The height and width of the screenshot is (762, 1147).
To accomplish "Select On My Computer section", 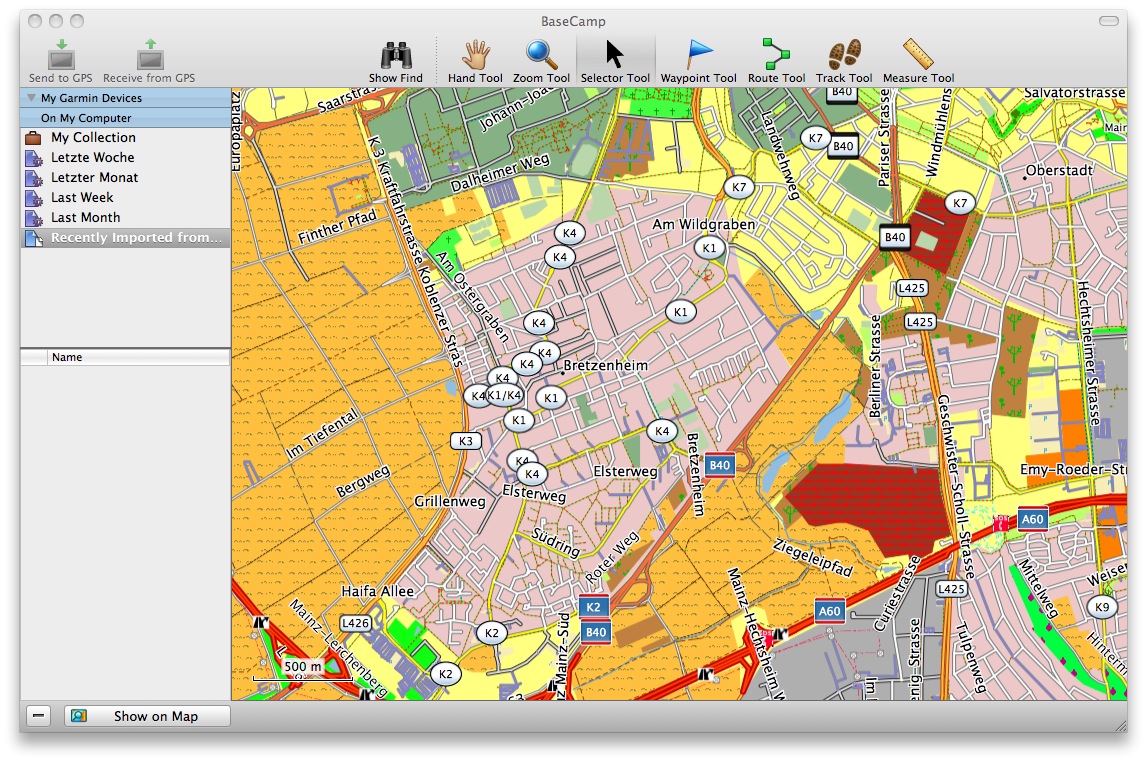I will 125,118.
